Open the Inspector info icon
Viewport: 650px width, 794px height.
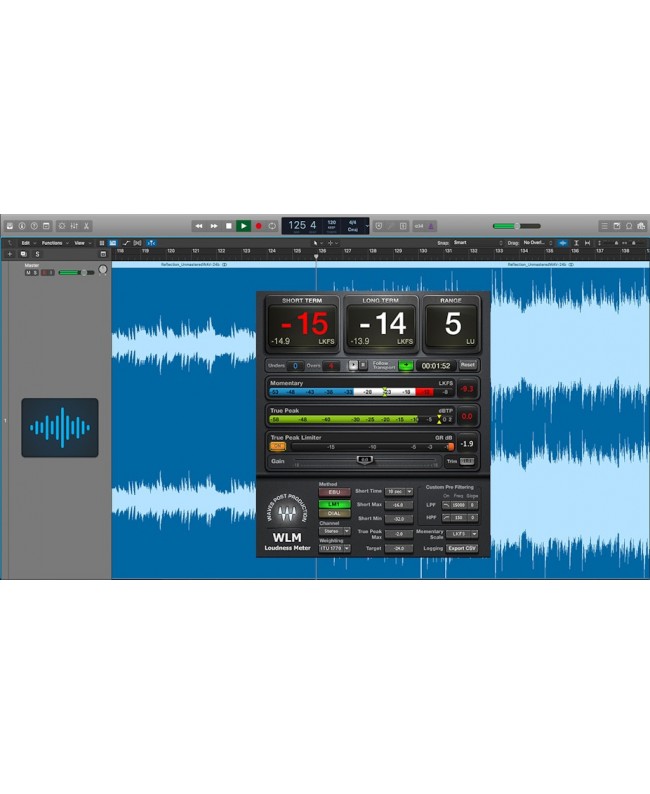click(x=22, y=226)
